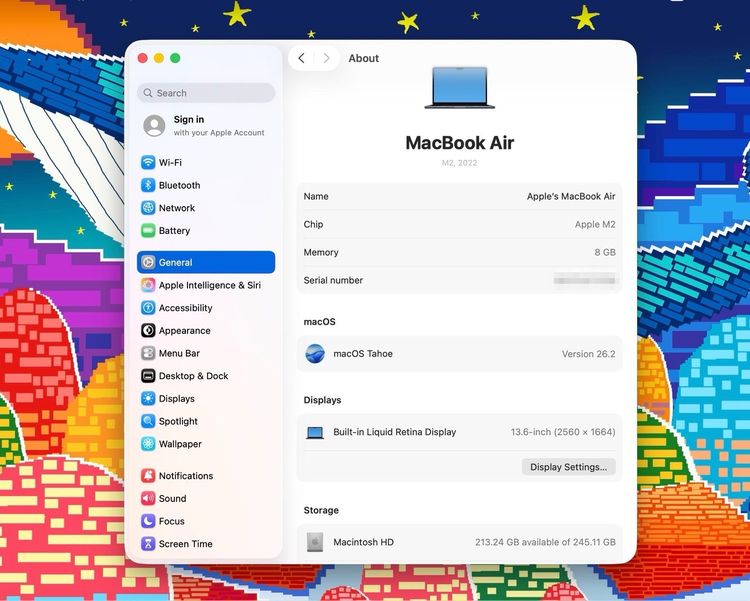The height and width of the screenshot is (601, 750).
Task: Click the Macintosh HD drive icon
Action: (x=315, y=542)
